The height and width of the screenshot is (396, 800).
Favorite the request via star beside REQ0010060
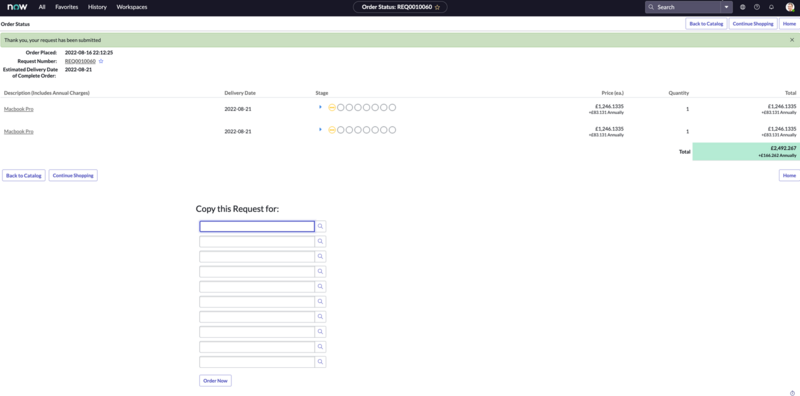coord(101,61)
